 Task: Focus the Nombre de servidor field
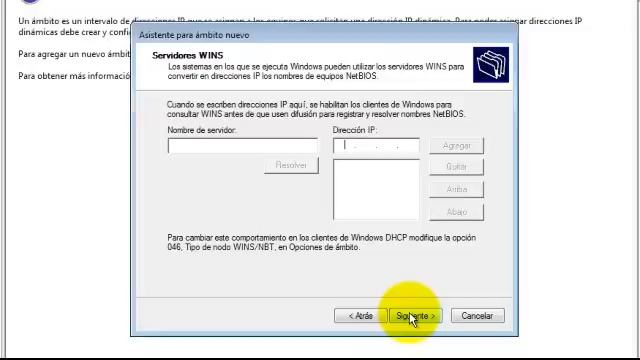pos(242,146)
